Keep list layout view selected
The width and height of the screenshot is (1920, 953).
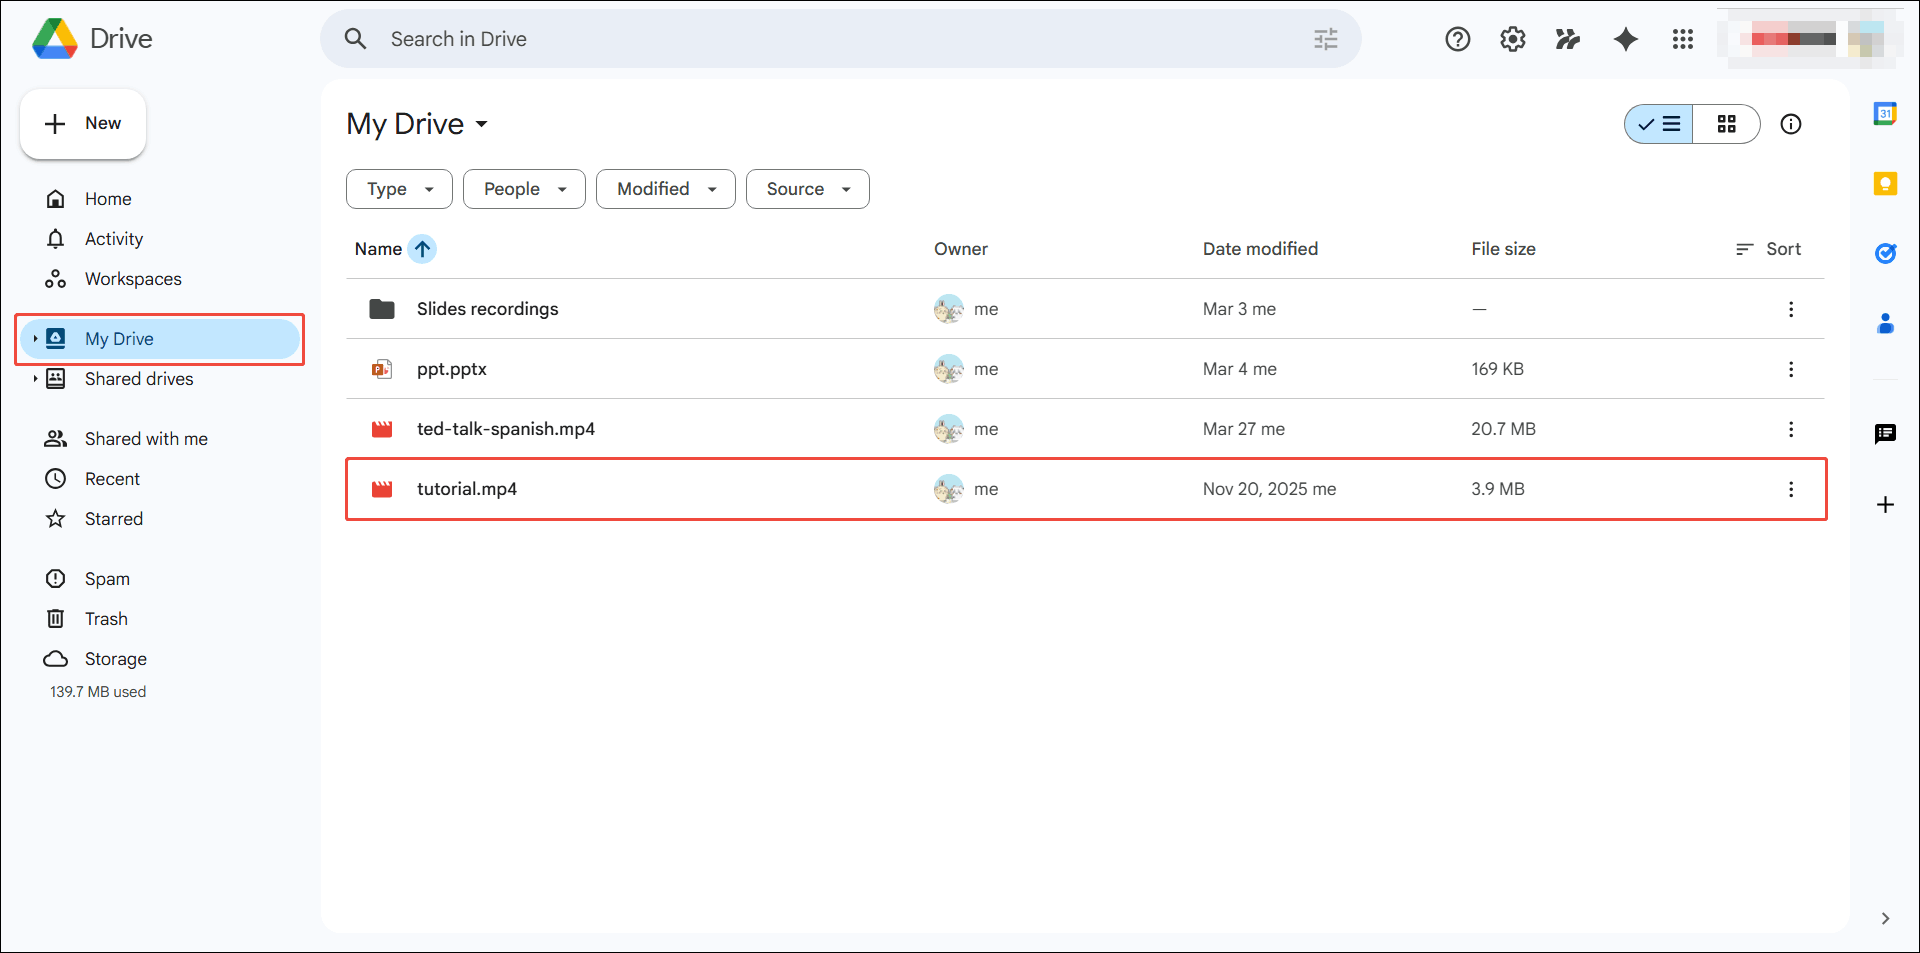click(1658, 124)
